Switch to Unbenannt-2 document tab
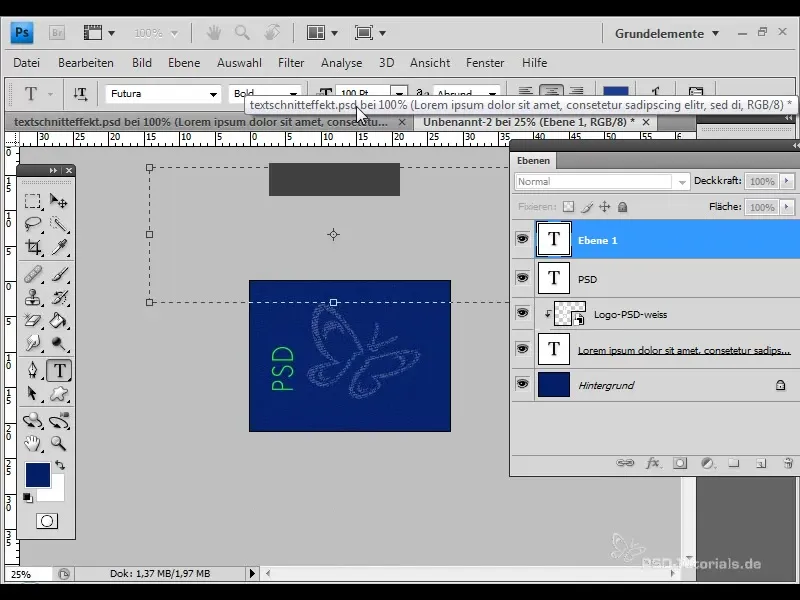This screenshot has height=600, width=800. (529, 122)
